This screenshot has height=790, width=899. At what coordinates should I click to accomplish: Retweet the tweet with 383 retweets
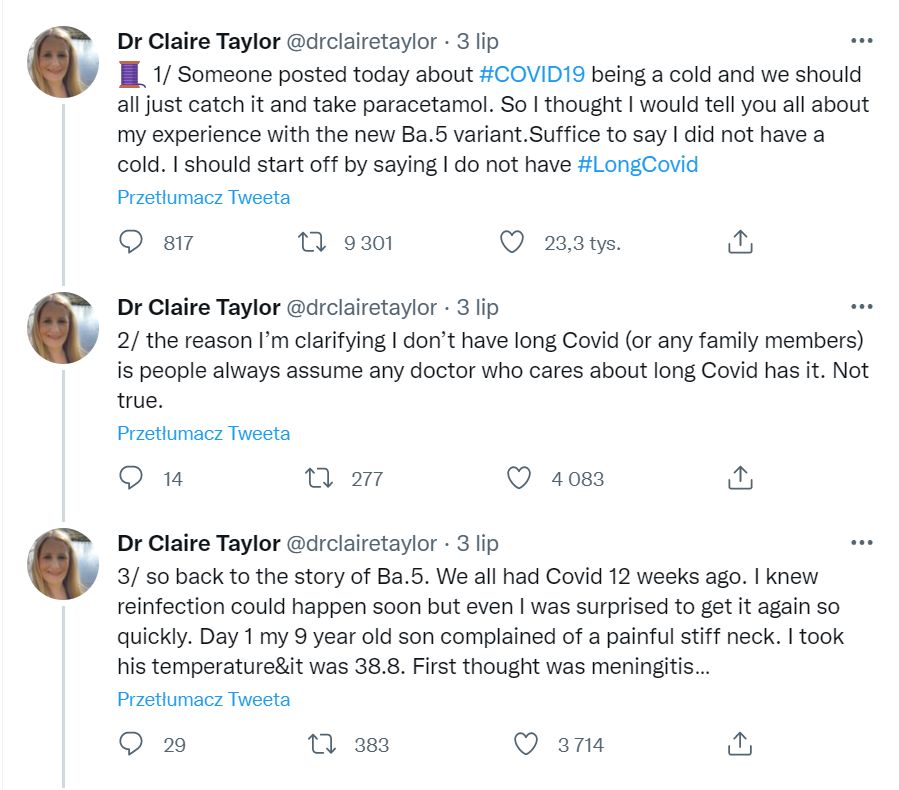pyautogui.click(x=322, y=744)
